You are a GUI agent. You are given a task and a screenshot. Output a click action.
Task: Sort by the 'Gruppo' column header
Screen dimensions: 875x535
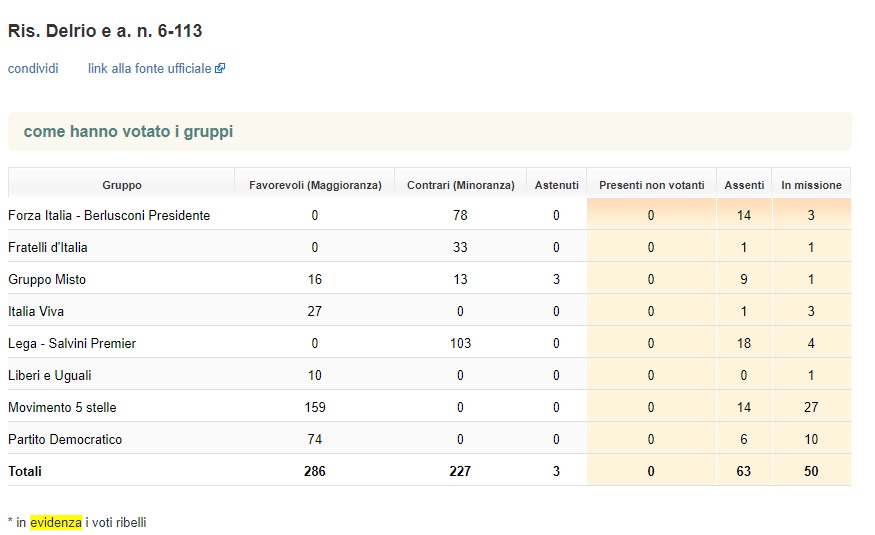point(122,185)
